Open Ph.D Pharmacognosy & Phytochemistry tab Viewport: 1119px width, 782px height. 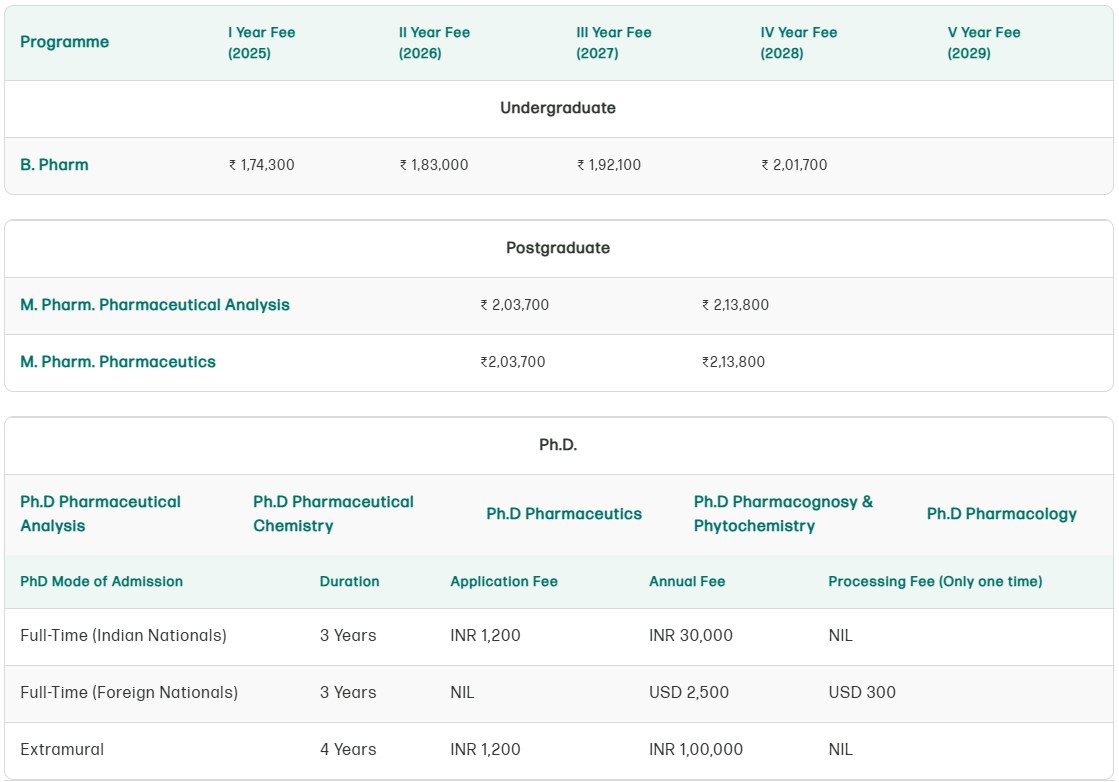(783, 514)
